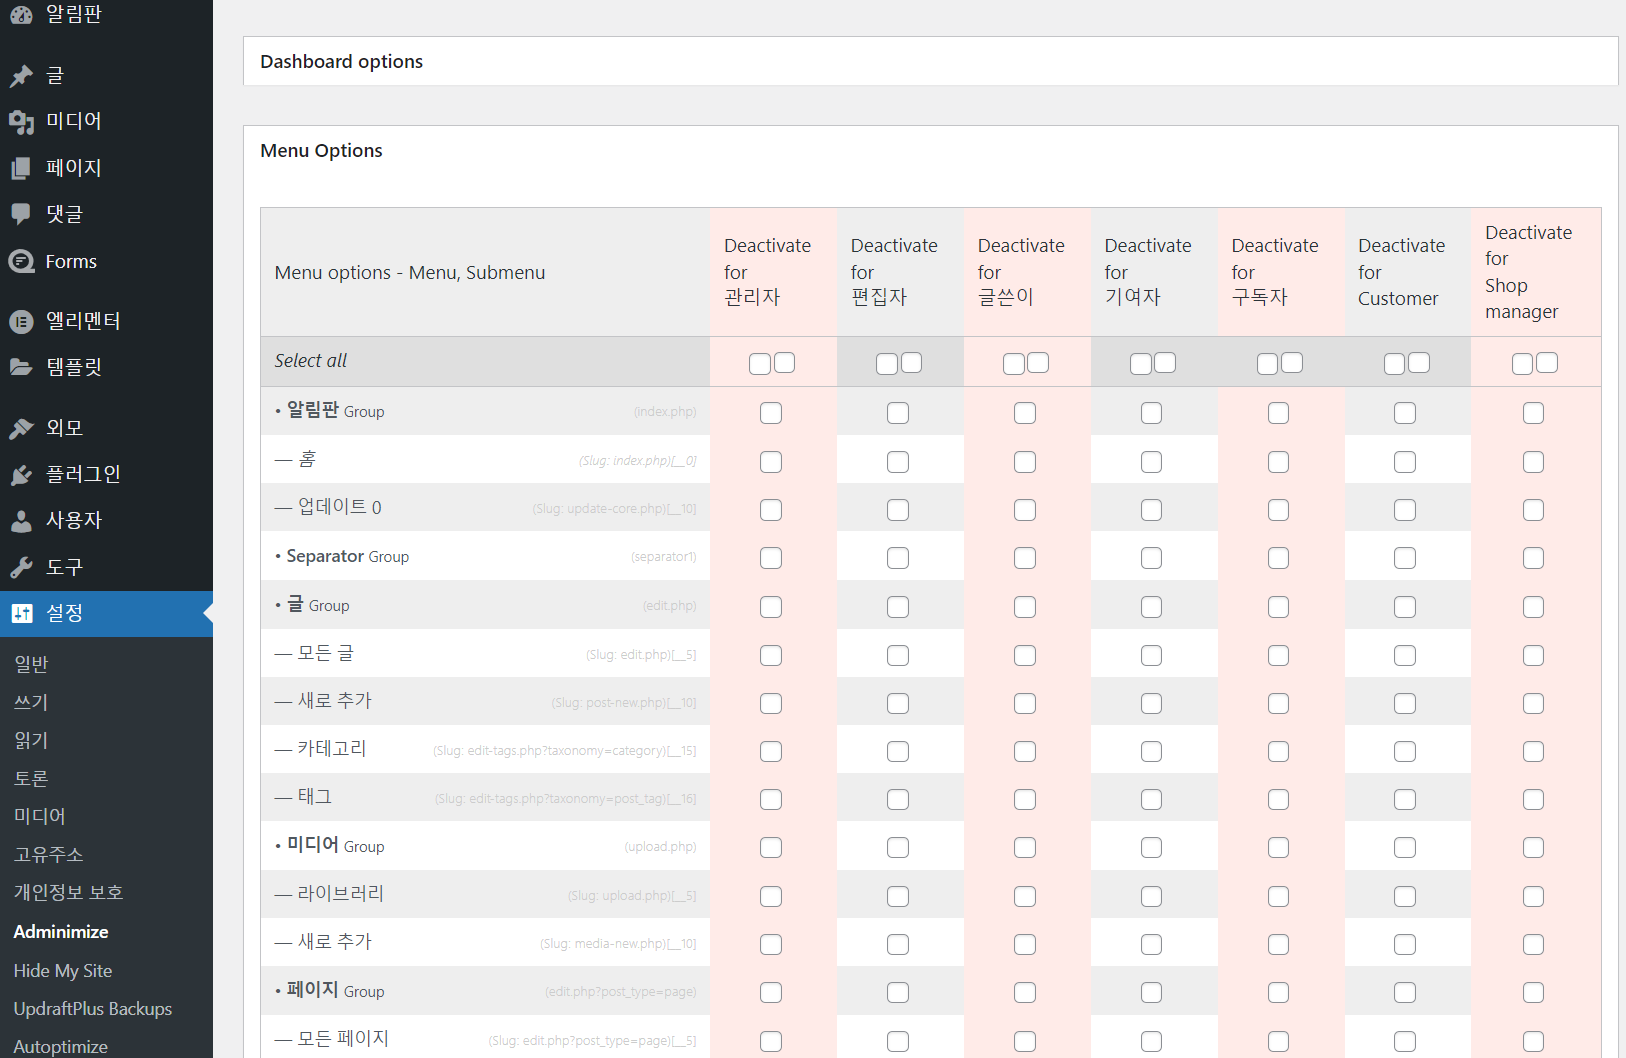Click the 템플릿 folder icon
Viewport: 1626px width, 1058px height.
click(21, 367)
